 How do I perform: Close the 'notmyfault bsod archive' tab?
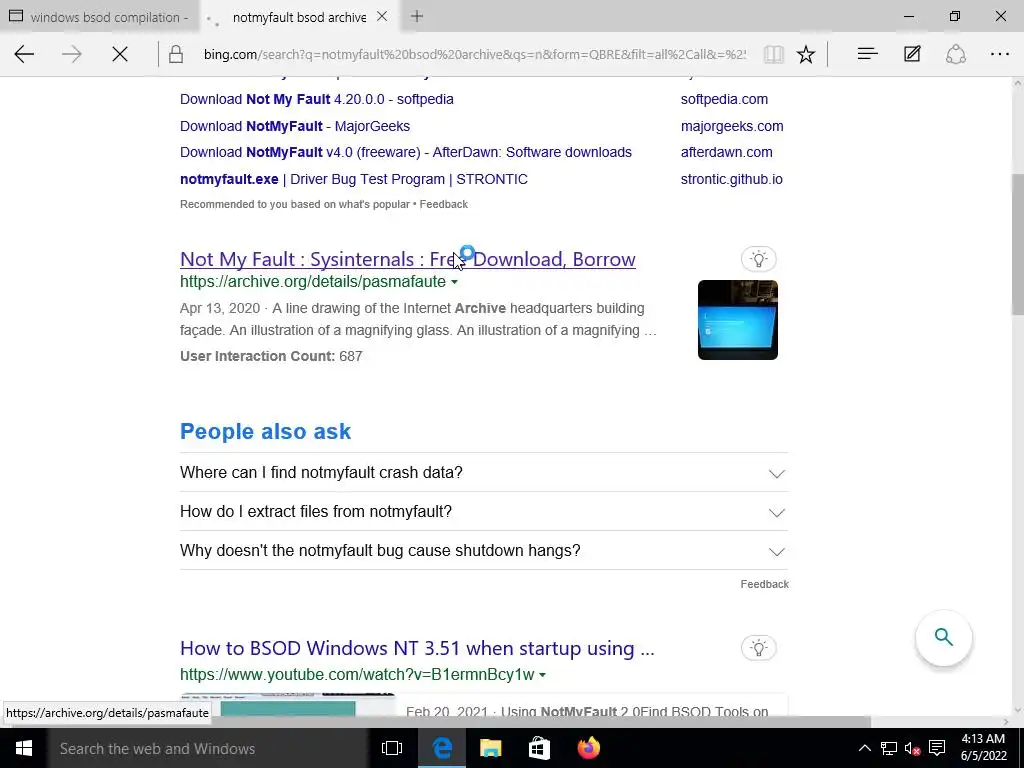(x=382, y=17)
